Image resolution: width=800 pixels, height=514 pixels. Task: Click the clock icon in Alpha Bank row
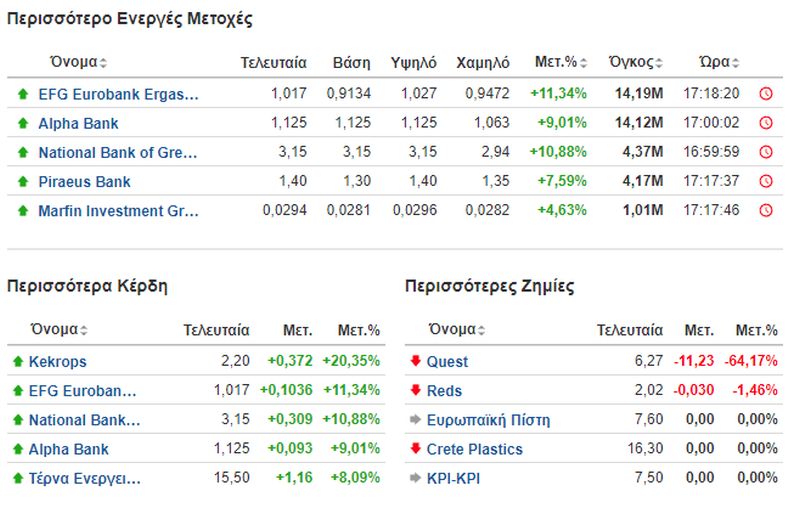pyautogui.click(x=766, y=123)
